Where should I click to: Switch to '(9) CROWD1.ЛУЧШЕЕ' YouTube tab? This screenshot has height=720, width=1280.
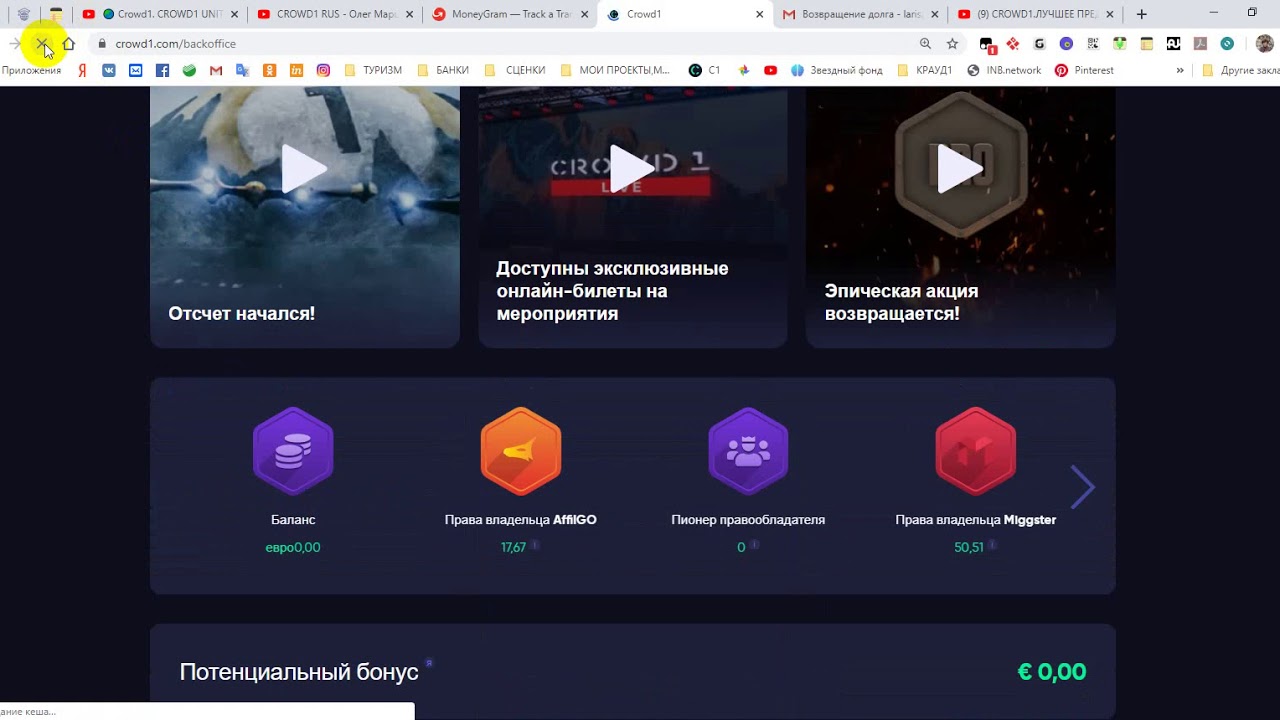1035,14
